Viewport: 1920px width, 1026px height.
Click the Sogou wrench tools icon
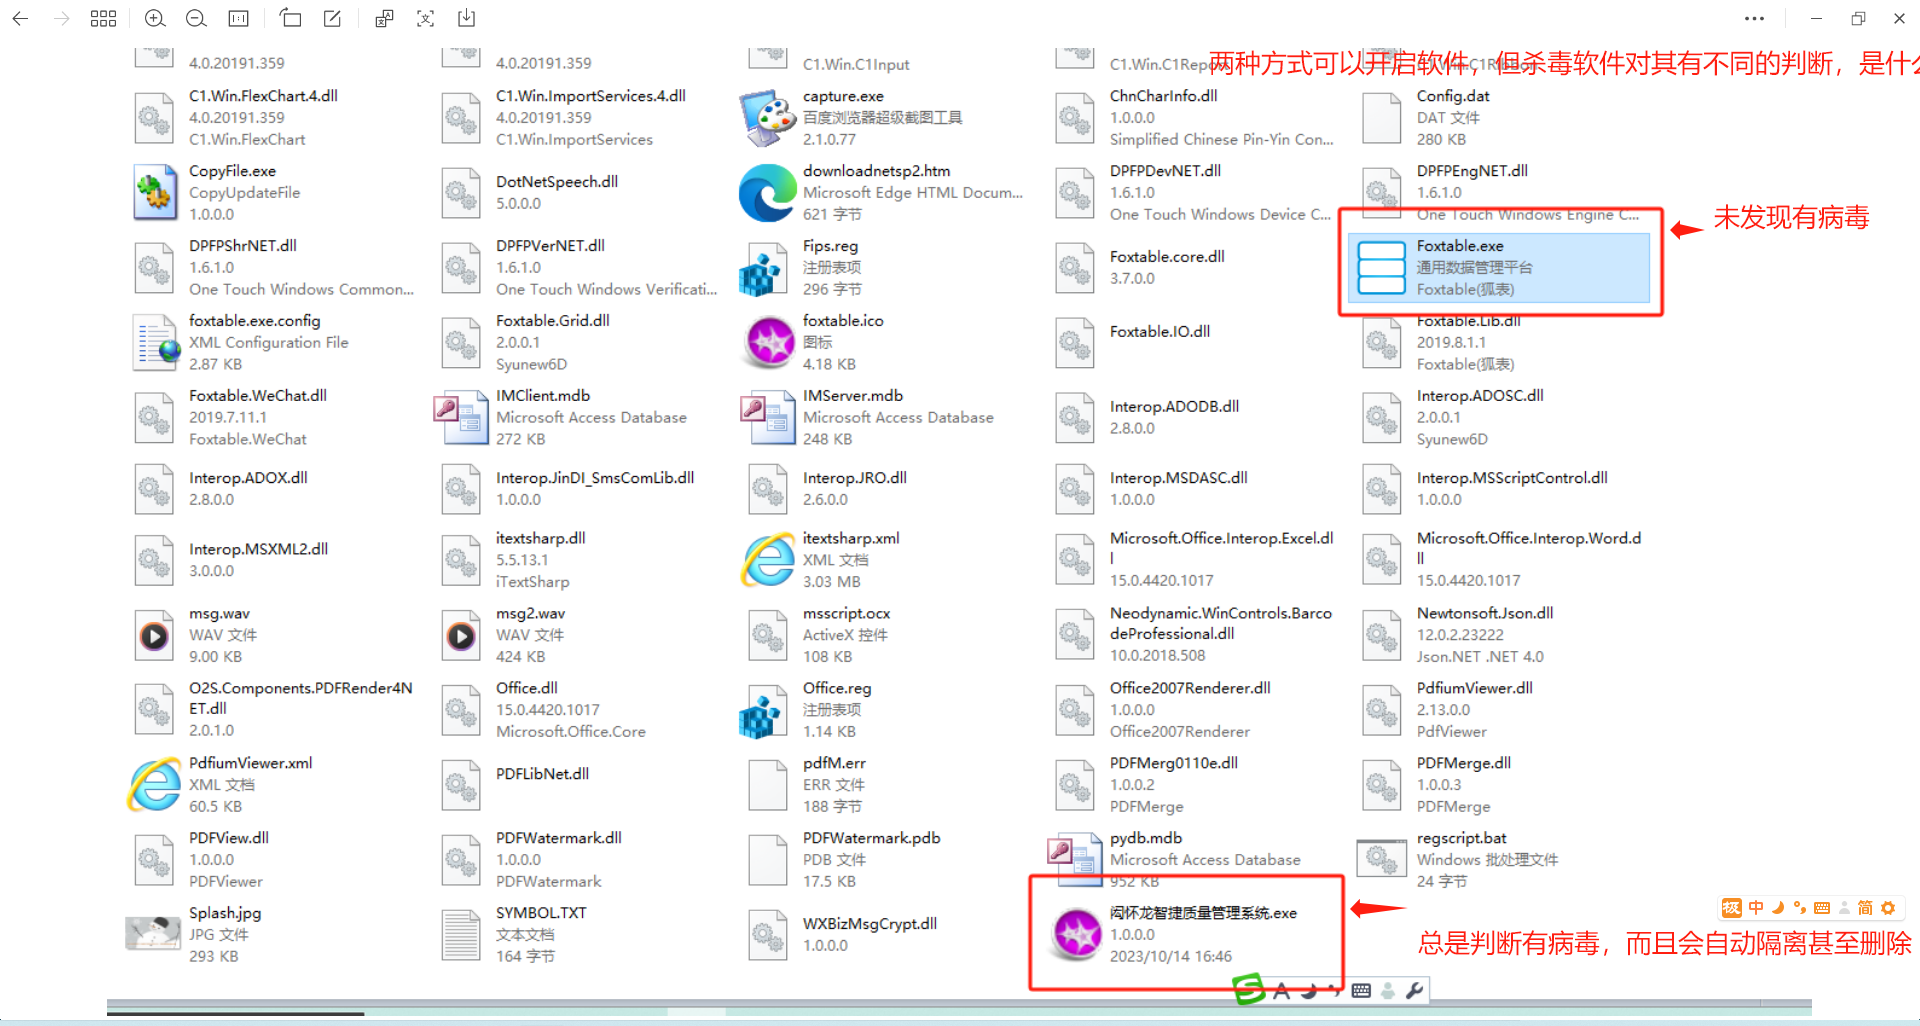point(1414,991)
